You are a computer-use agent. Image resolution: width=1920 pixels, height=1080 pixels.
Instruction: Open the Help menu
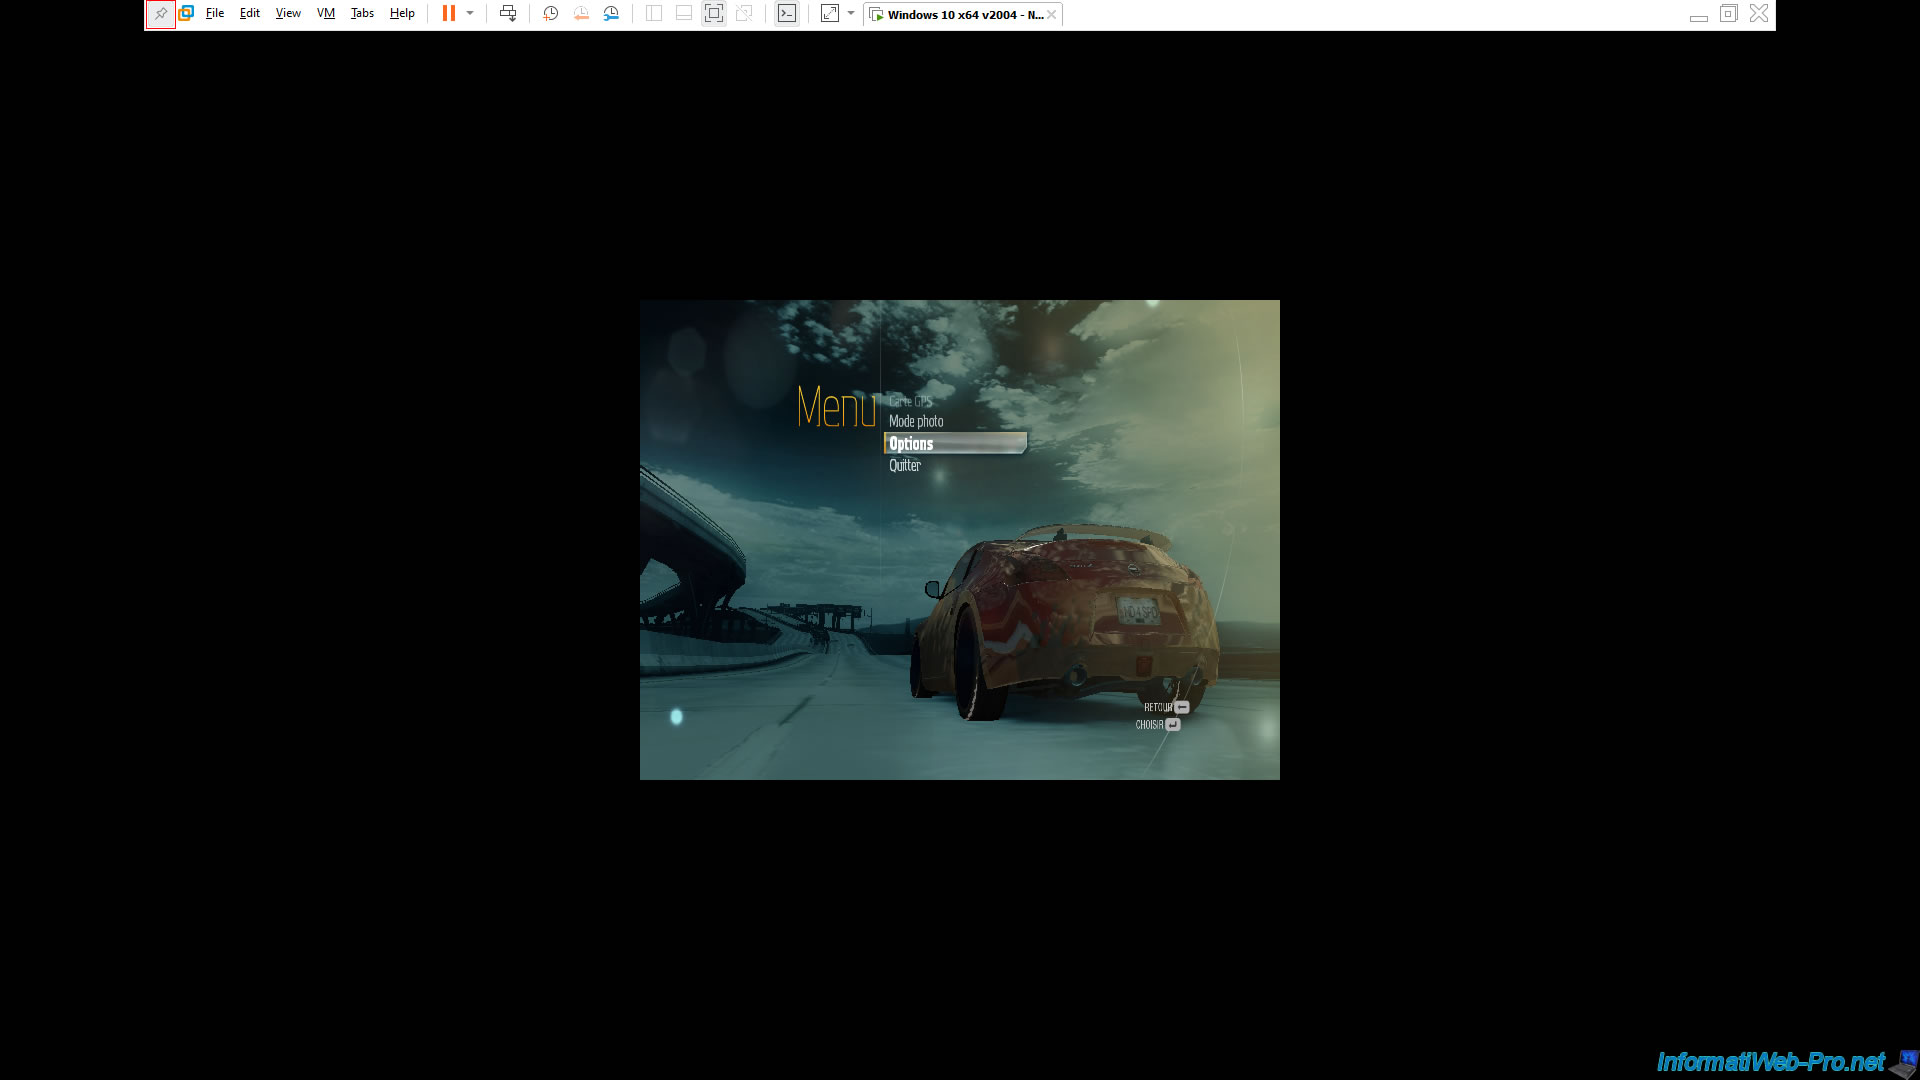click(402, 14)
